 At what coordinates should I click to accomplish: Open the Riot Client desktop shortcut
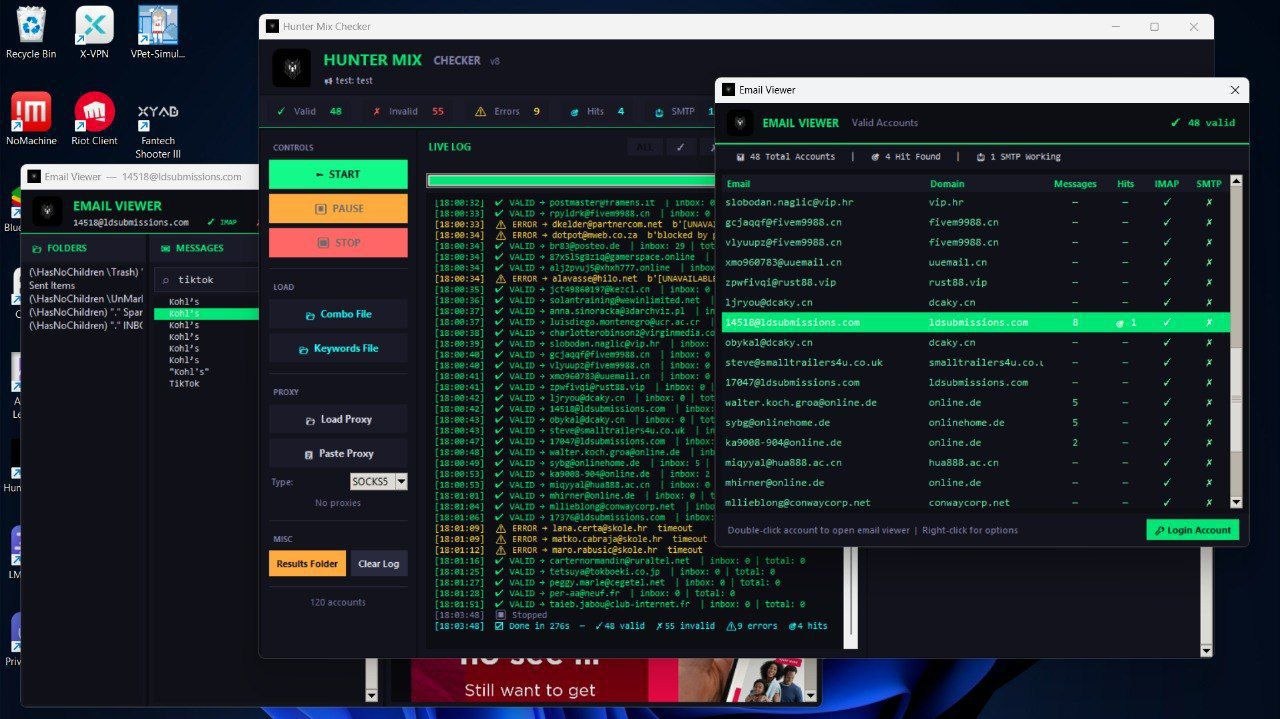(94, 119)
